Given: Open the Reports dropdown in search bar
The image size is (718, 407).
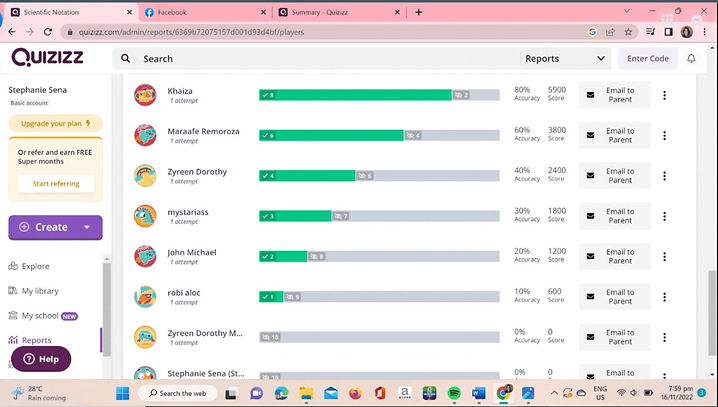Looking at the screenshot, I should pyautogui.click(x=565, y=59).
